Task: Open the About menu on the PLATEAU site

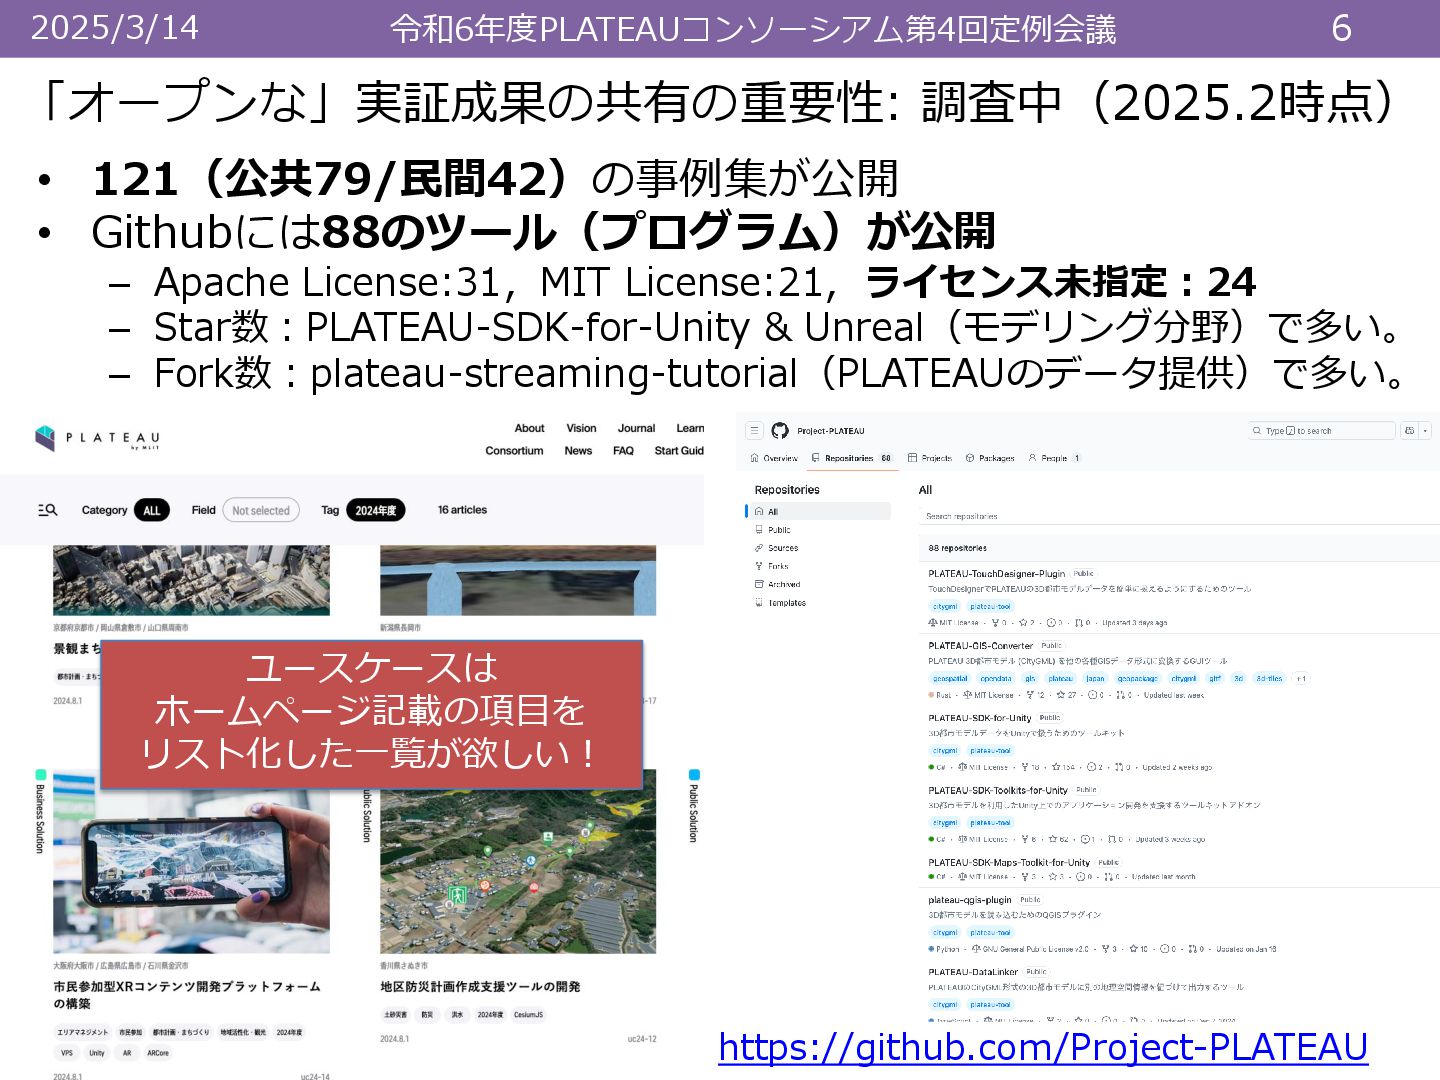Action: click(529, 428)
